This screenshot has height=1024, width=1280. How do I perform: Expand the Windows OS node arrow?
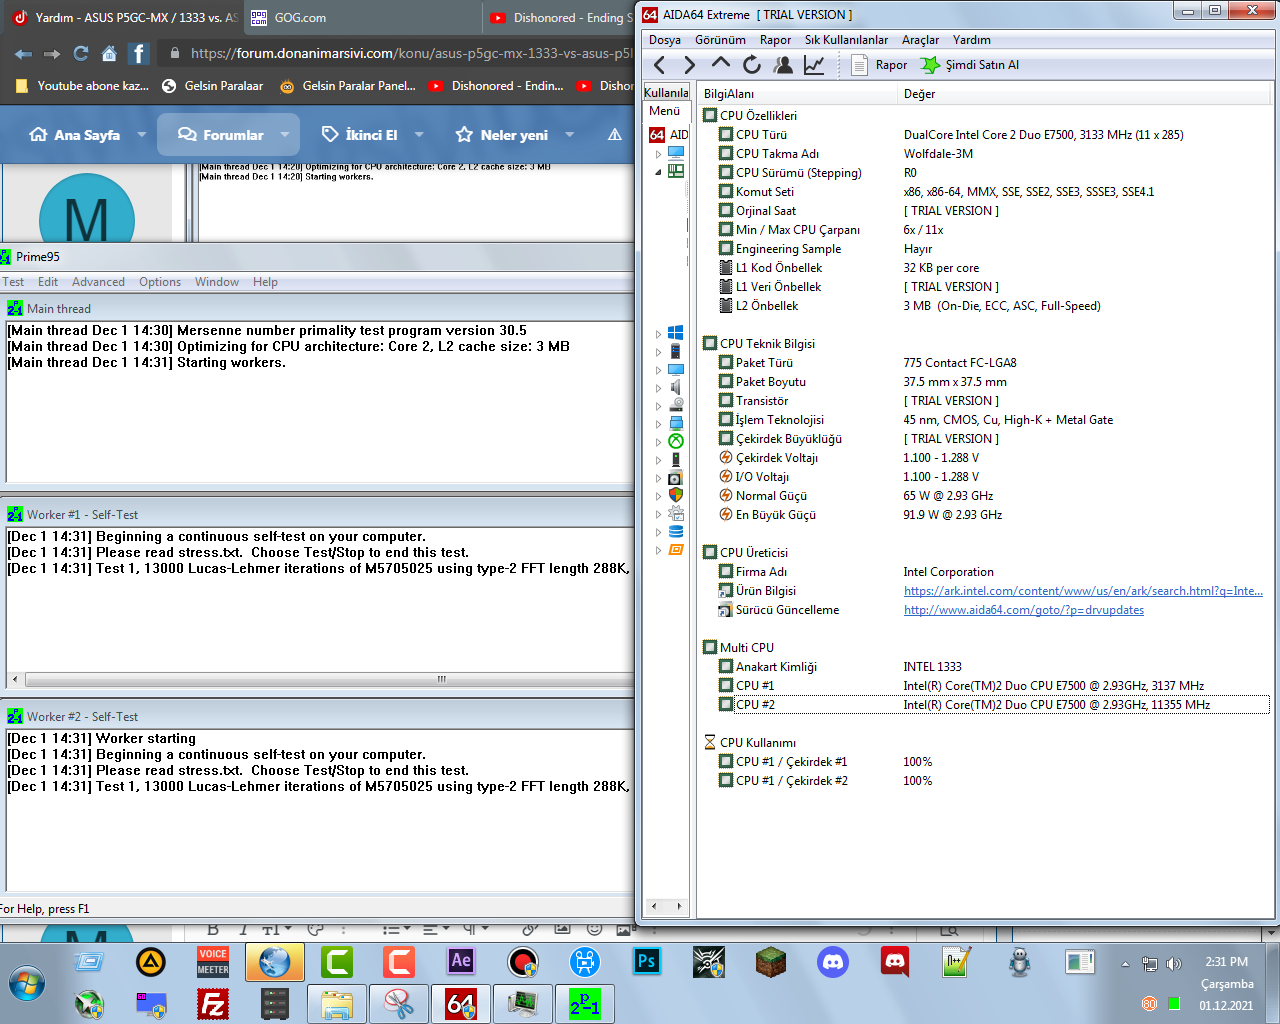tap(658, 334)
